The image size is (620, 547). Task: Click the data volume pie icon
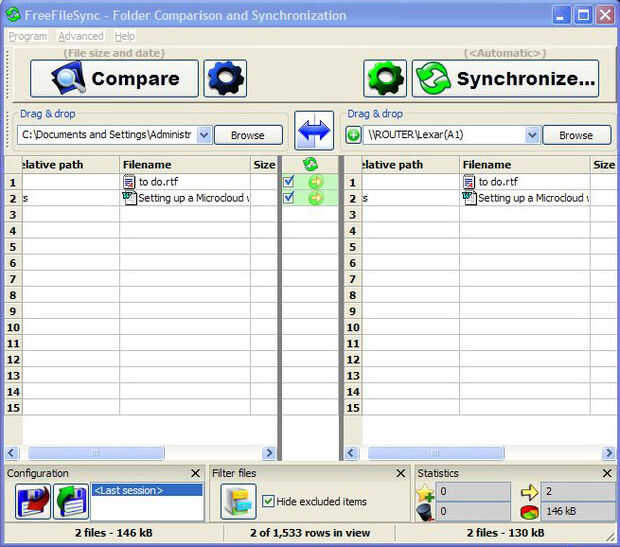[529, 512]
